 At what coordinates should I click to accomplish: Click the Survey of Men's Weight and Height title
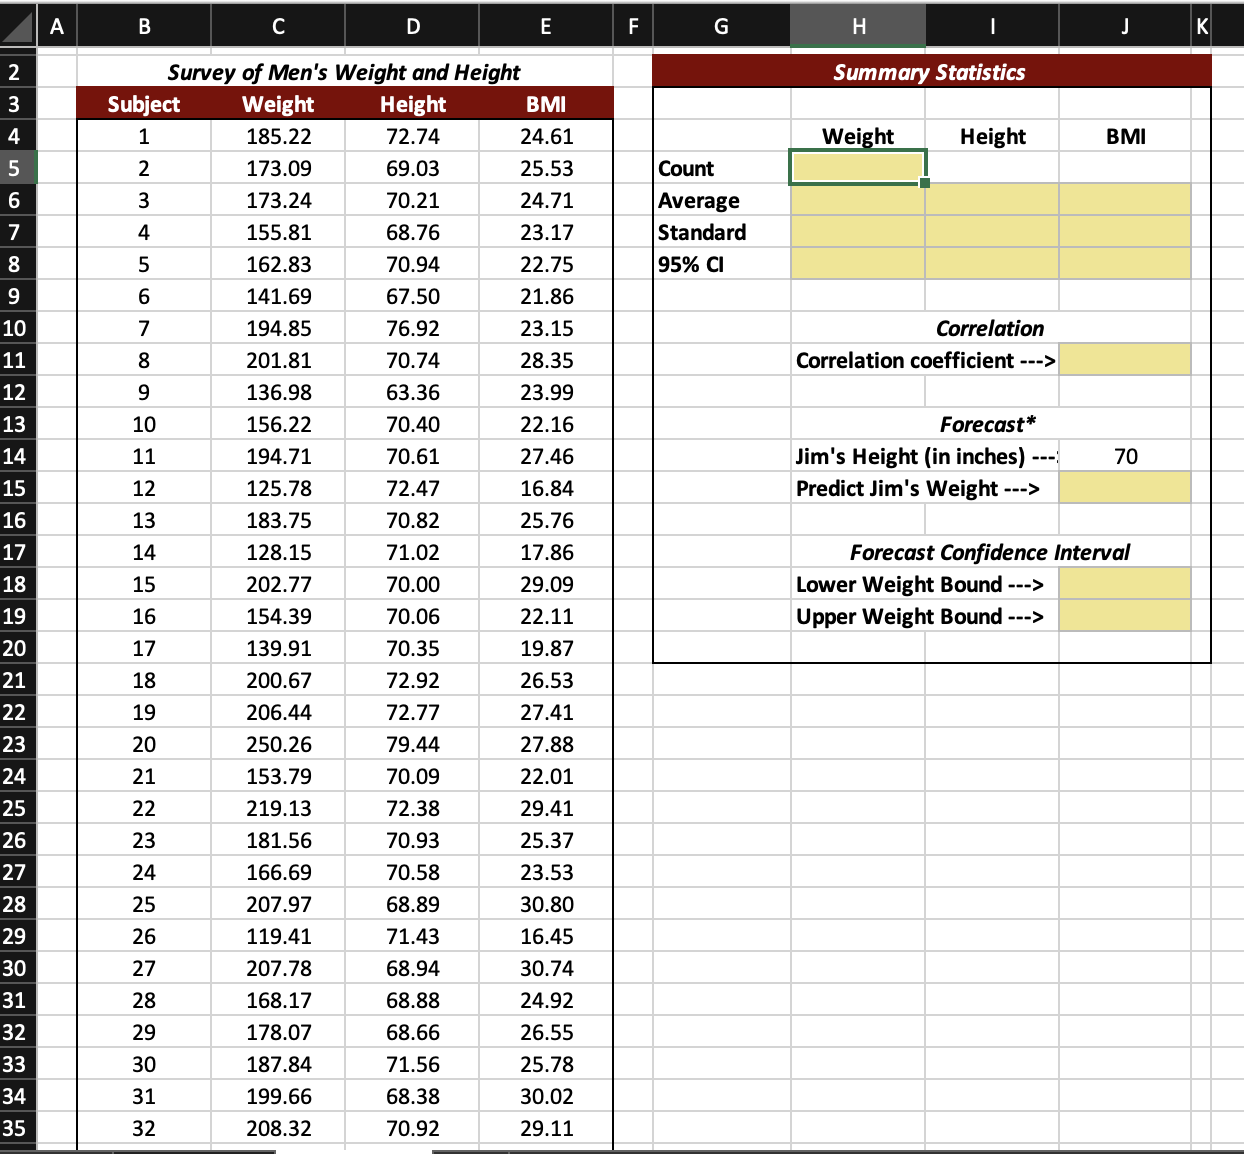tap(344, 71)
